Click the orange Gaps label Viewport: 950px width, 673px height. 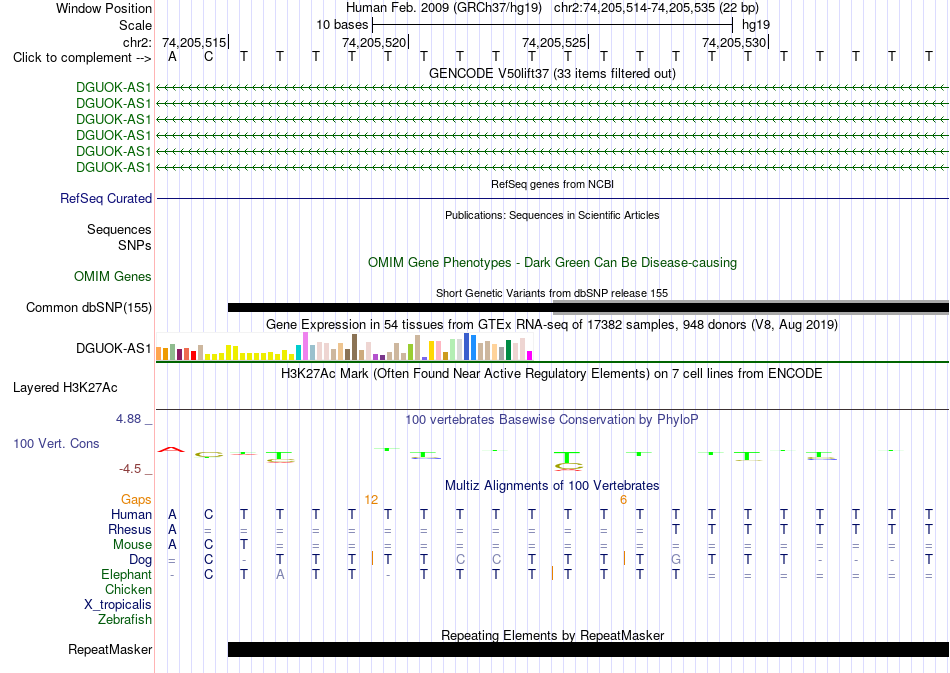pyautogui.click(x=136, y=499)
